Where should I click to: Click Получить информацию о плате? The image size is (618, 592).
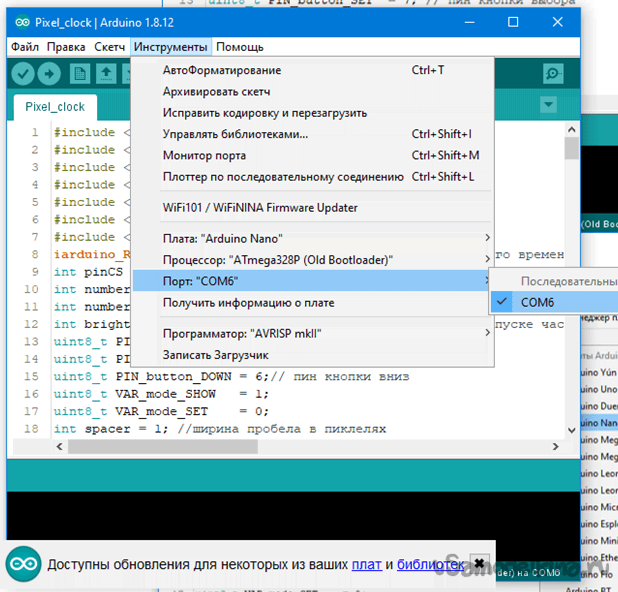pyautogui.click(x=313, y=303)
